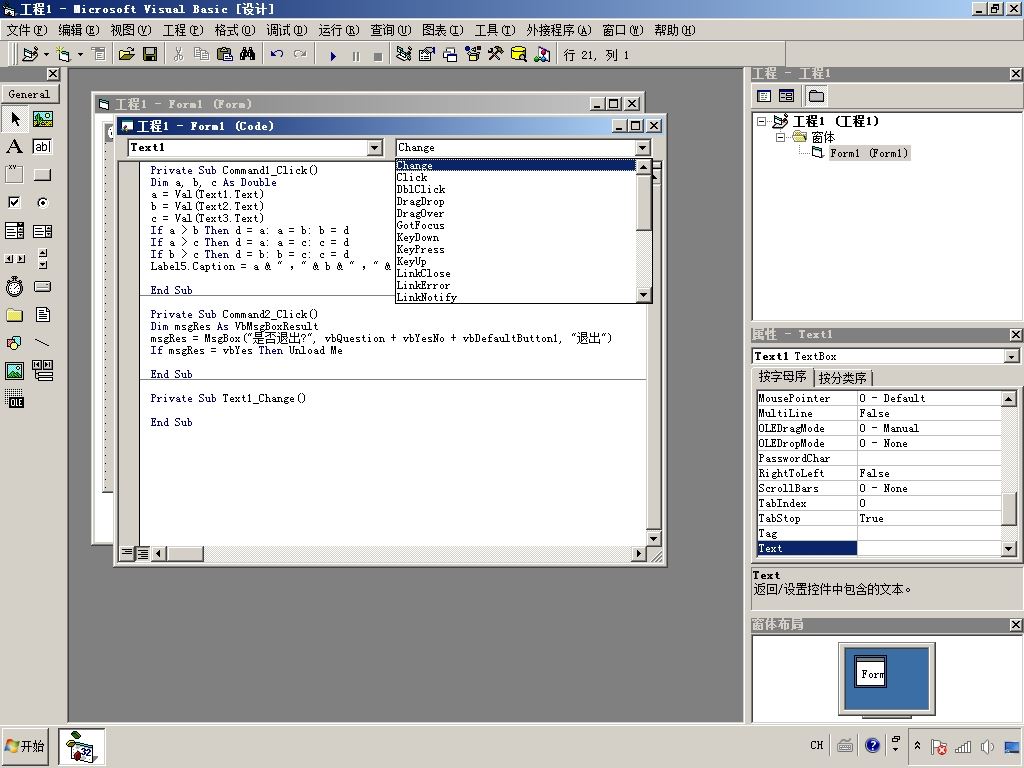Open the 文件(F) menu
Screen dimensions: 1024x768
tap(27, 30)
